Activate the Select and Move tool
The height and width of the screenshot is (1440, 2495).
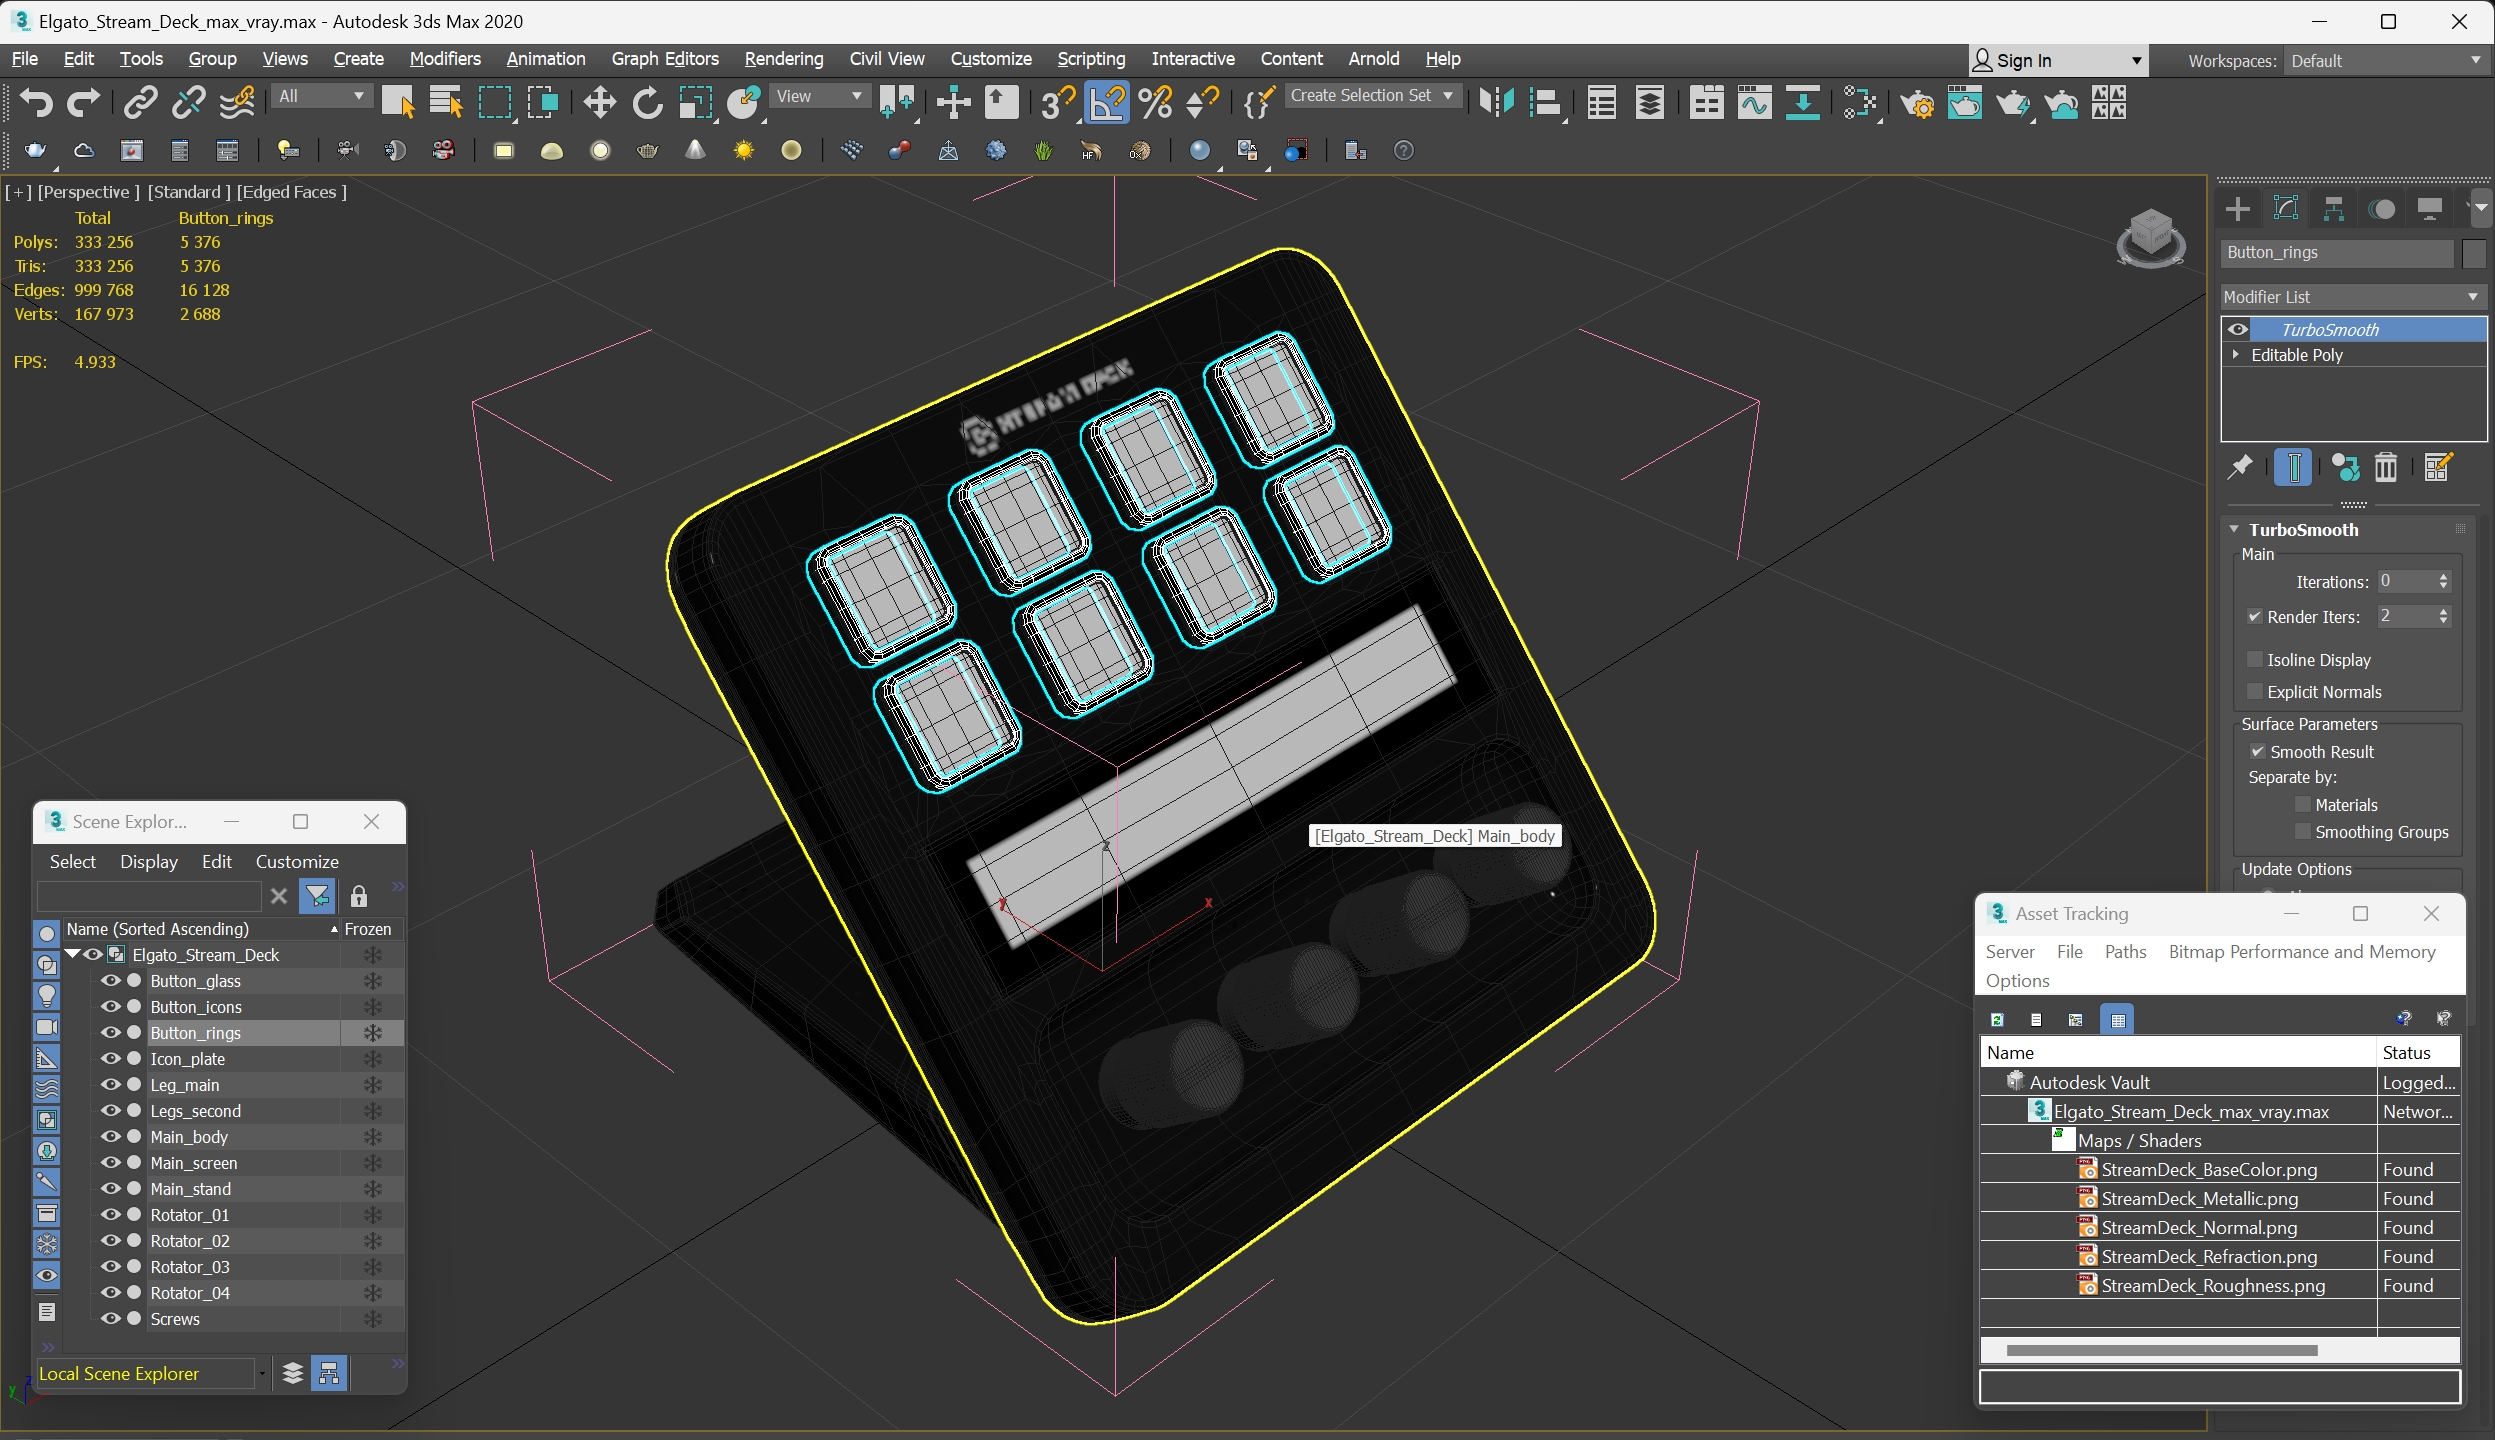point(599,103)
